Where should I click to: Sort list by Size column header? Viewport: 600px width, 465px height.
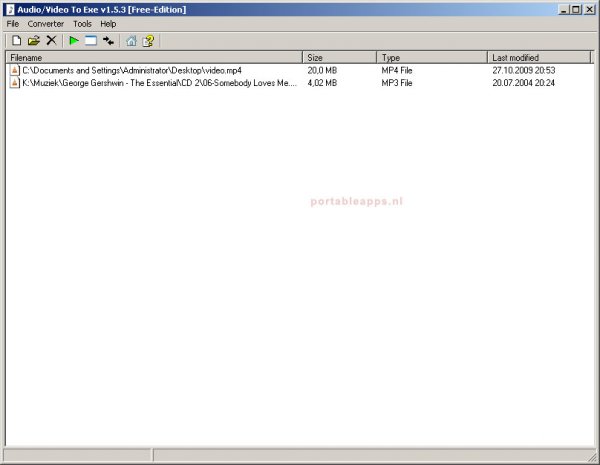(x=339, y=57)
